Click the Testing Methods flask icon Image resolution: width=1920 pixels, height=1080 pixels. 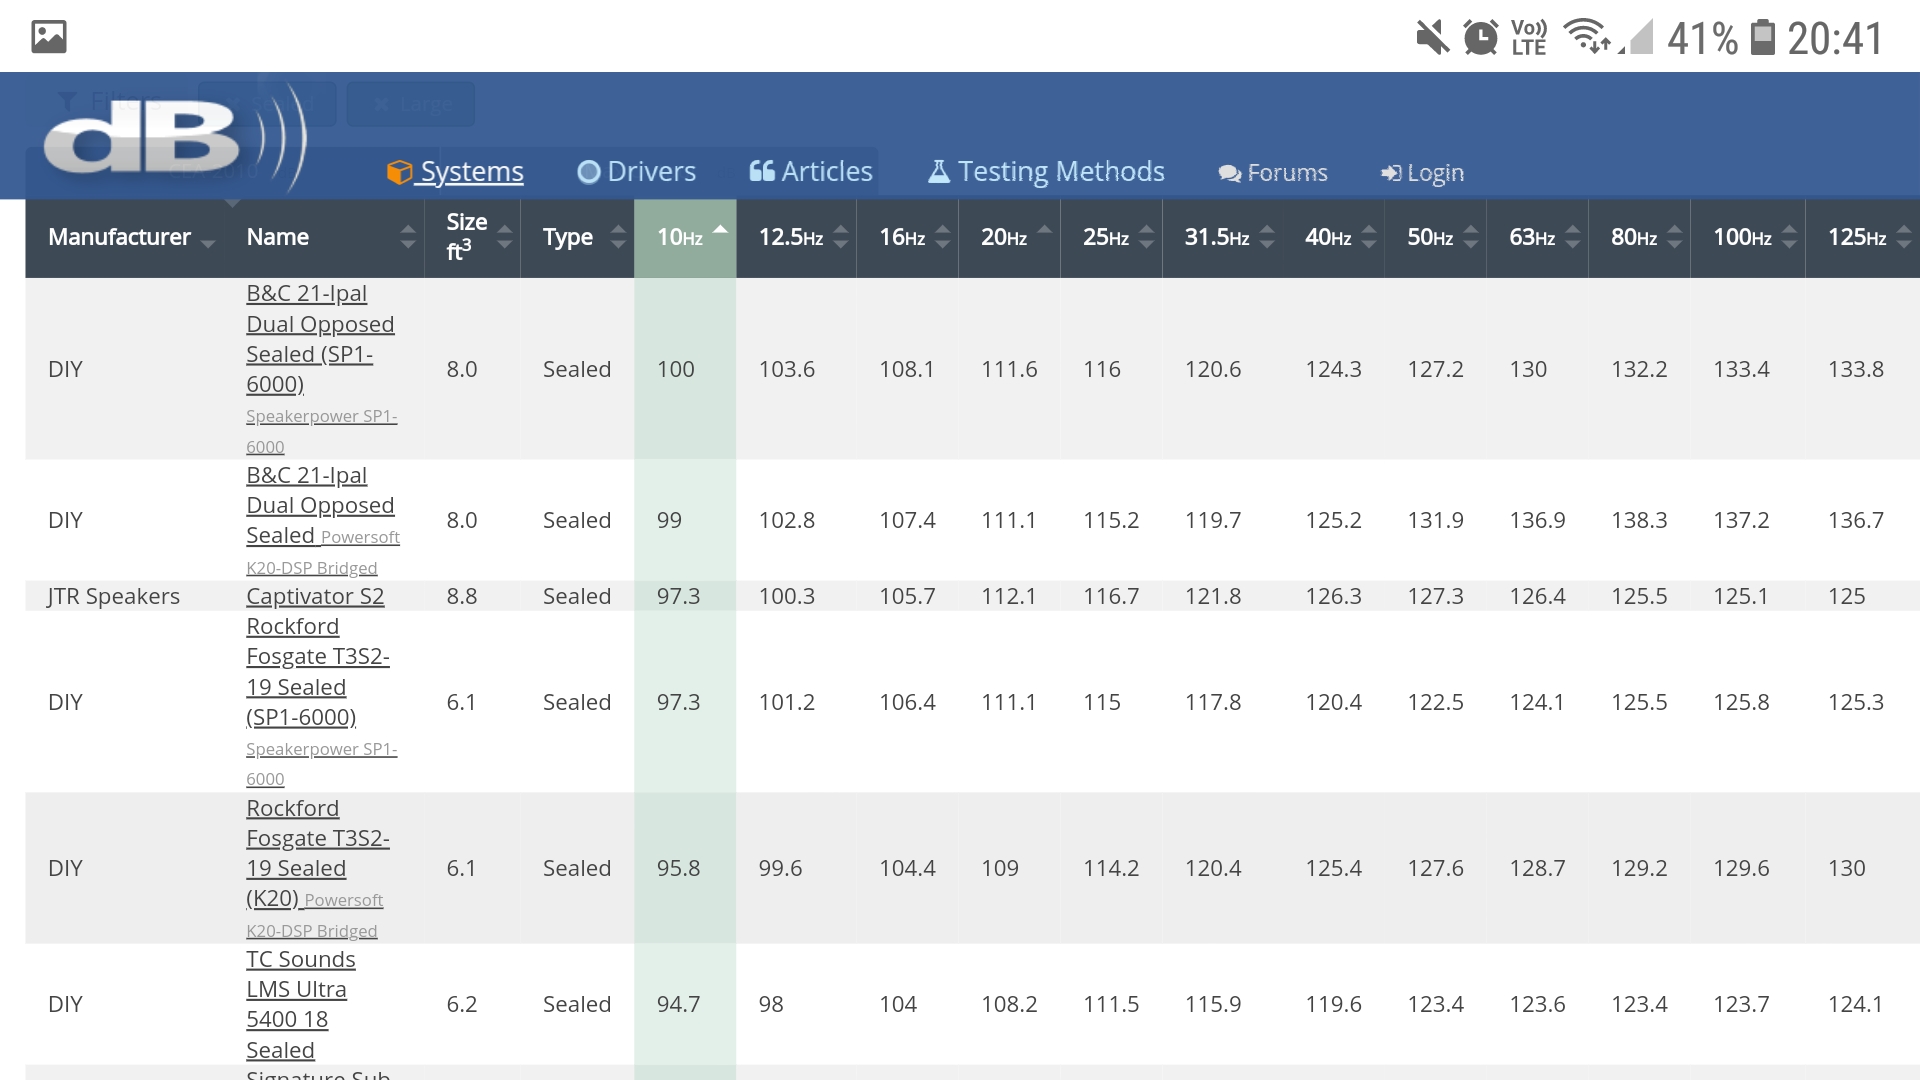939,172
